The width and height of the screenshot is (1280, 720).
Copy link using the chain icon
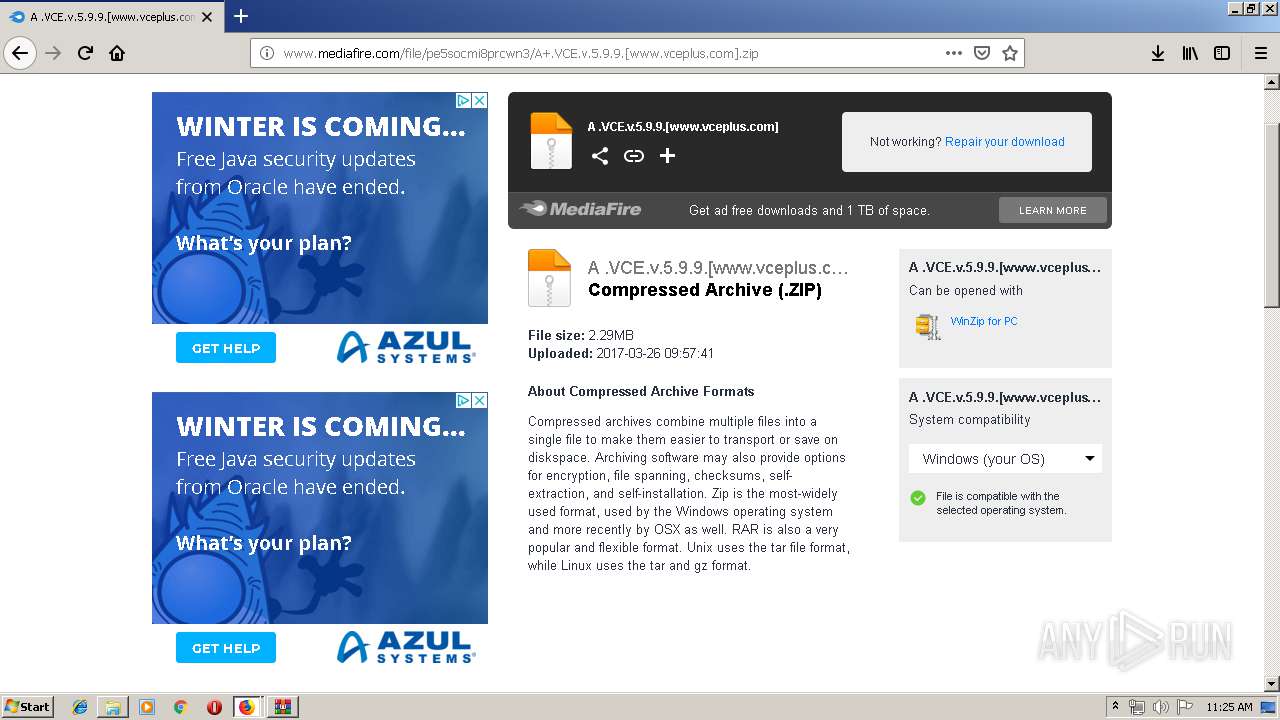coord(634,155)
